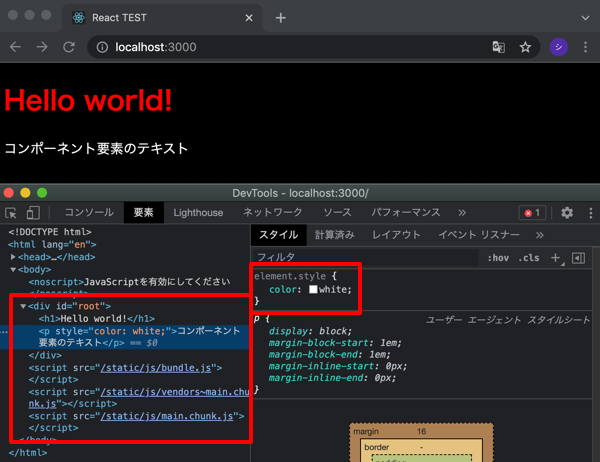This screenshot has height=462, width=600.
Task: Open /static/js/main.chunk.js link
Action: click(167, 416)
